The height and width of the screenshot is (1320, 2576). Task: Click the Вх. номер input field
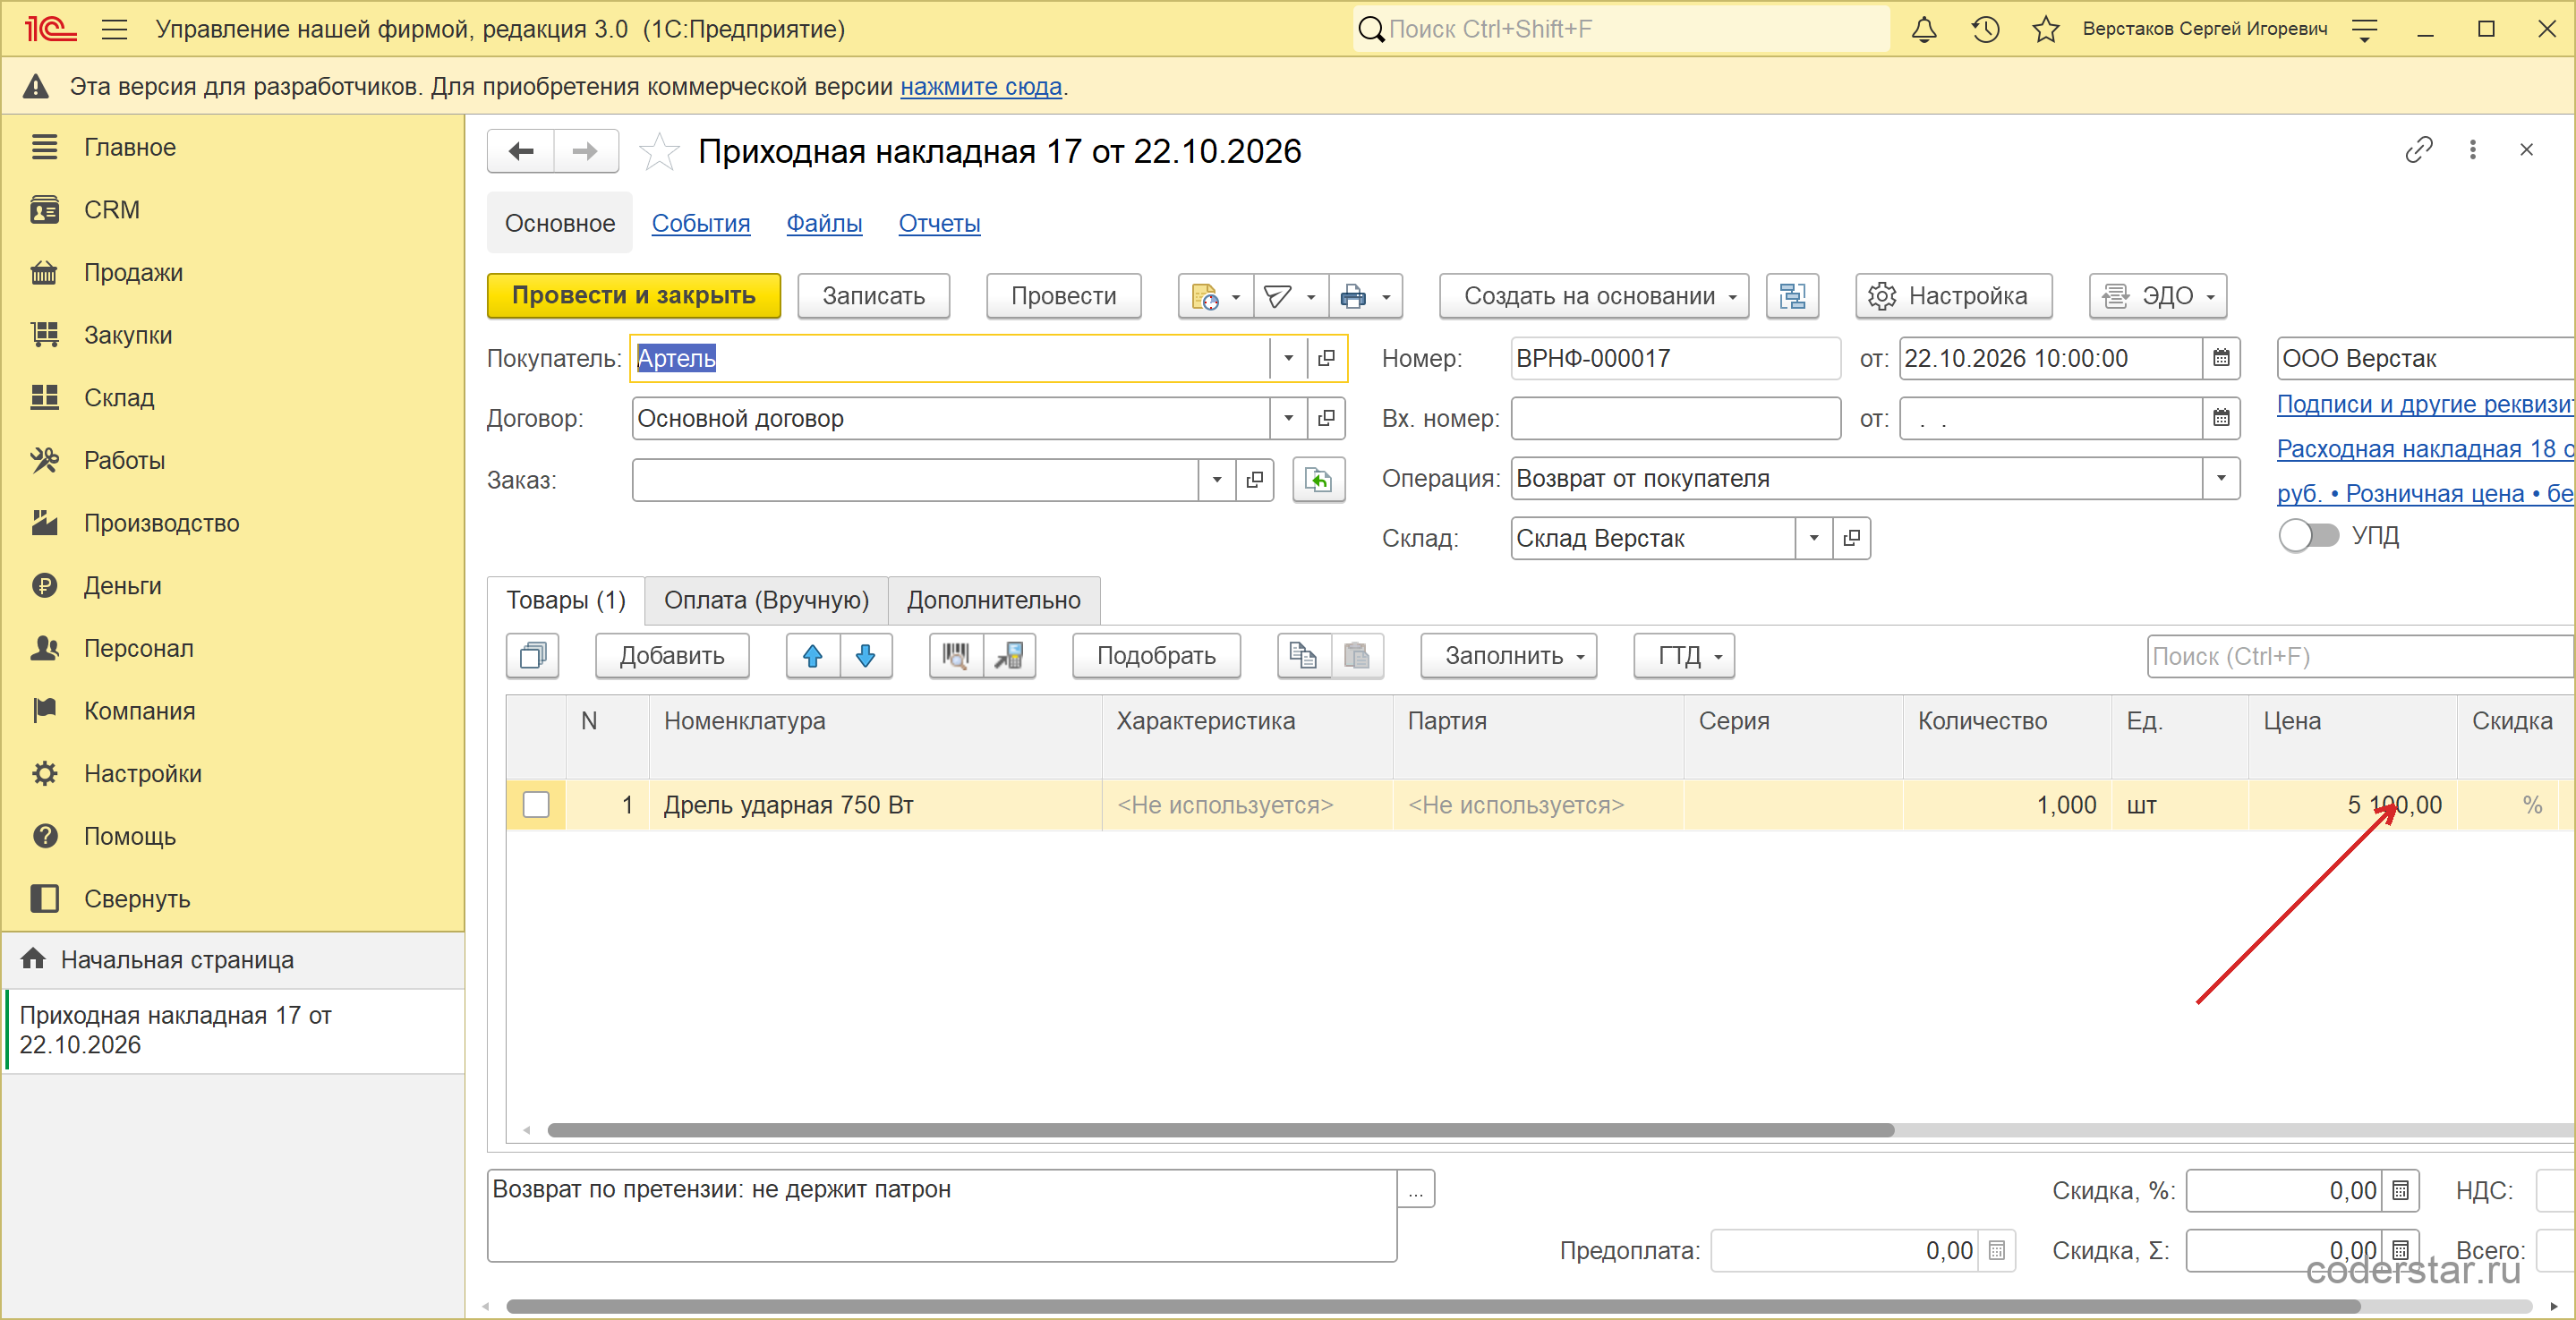tap(1675, 418)
